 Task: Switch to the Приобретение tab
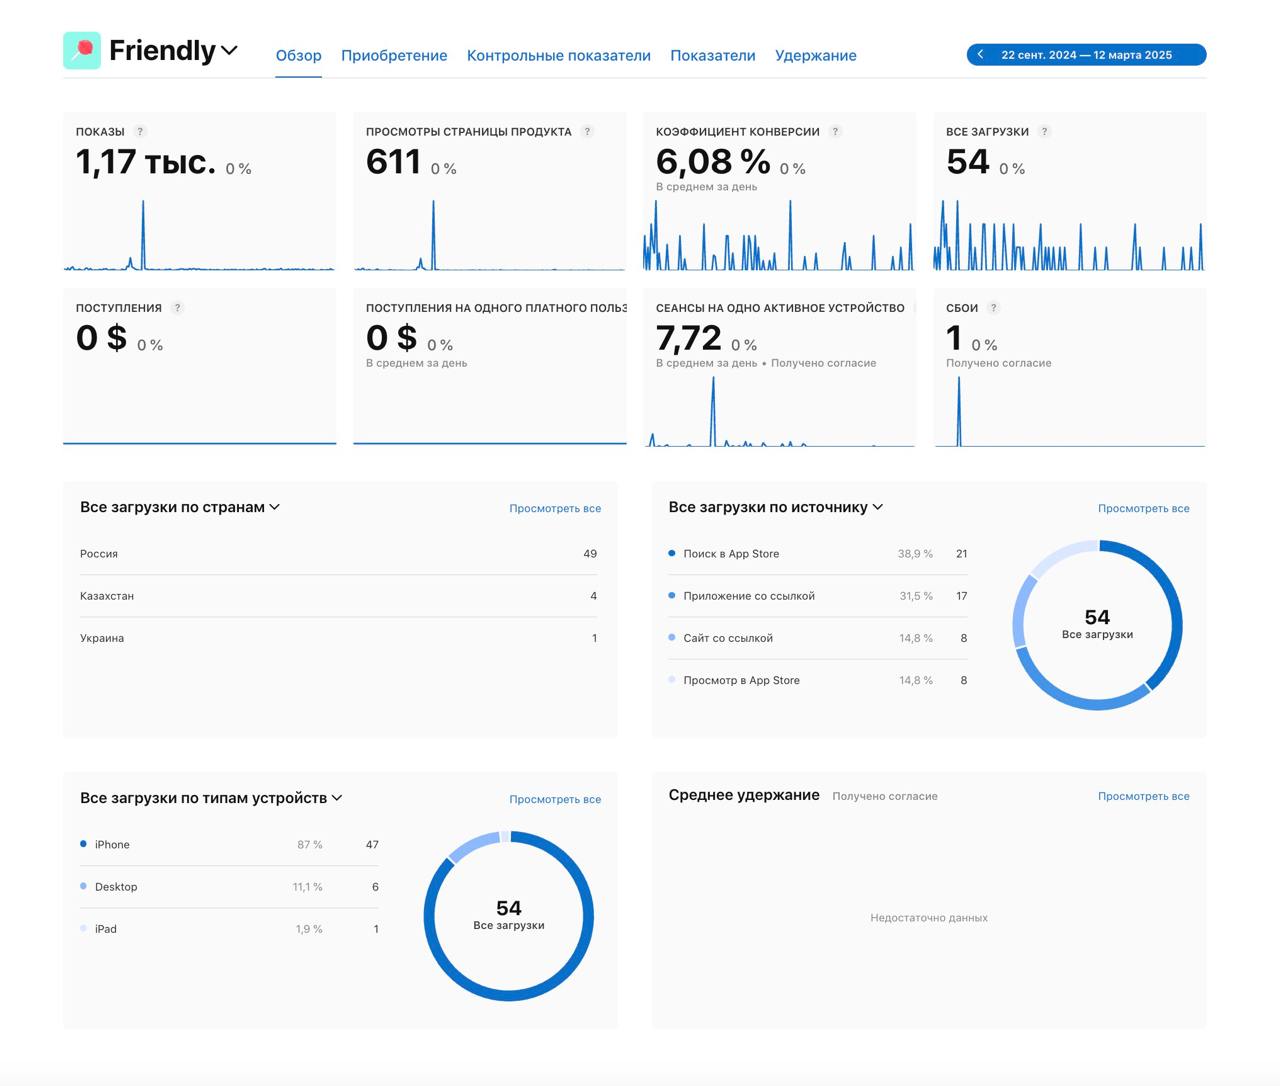click(394, 56)
